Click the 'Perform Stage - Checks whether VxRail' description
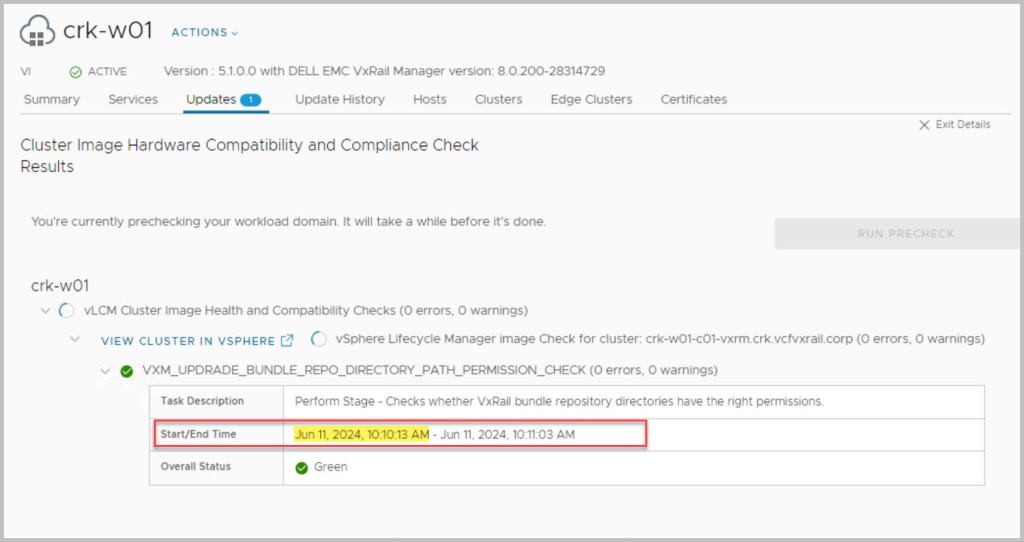 [x=559, y=402]
